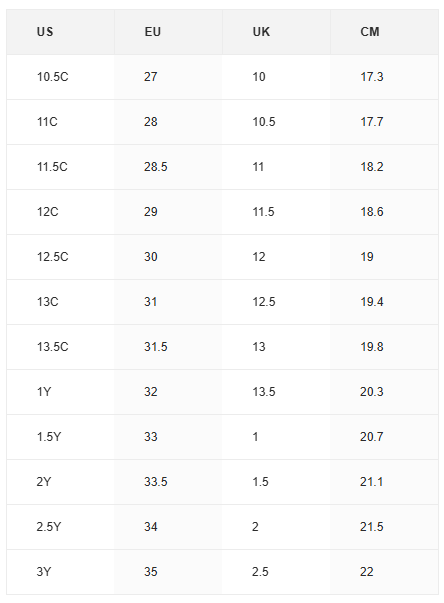This screenshot has width=444, height=603.
Task: Select the EU size 28 cell
Action: click(168, 122)
